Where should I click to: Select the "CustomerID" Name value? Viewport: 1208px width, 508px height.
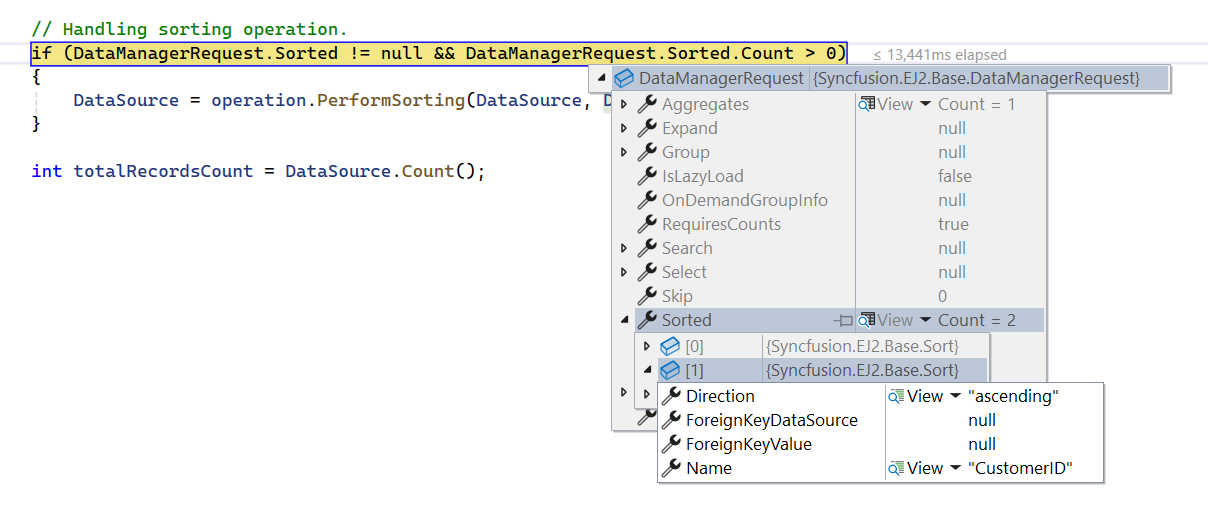pyautogui.click(x=1020, y=468)
